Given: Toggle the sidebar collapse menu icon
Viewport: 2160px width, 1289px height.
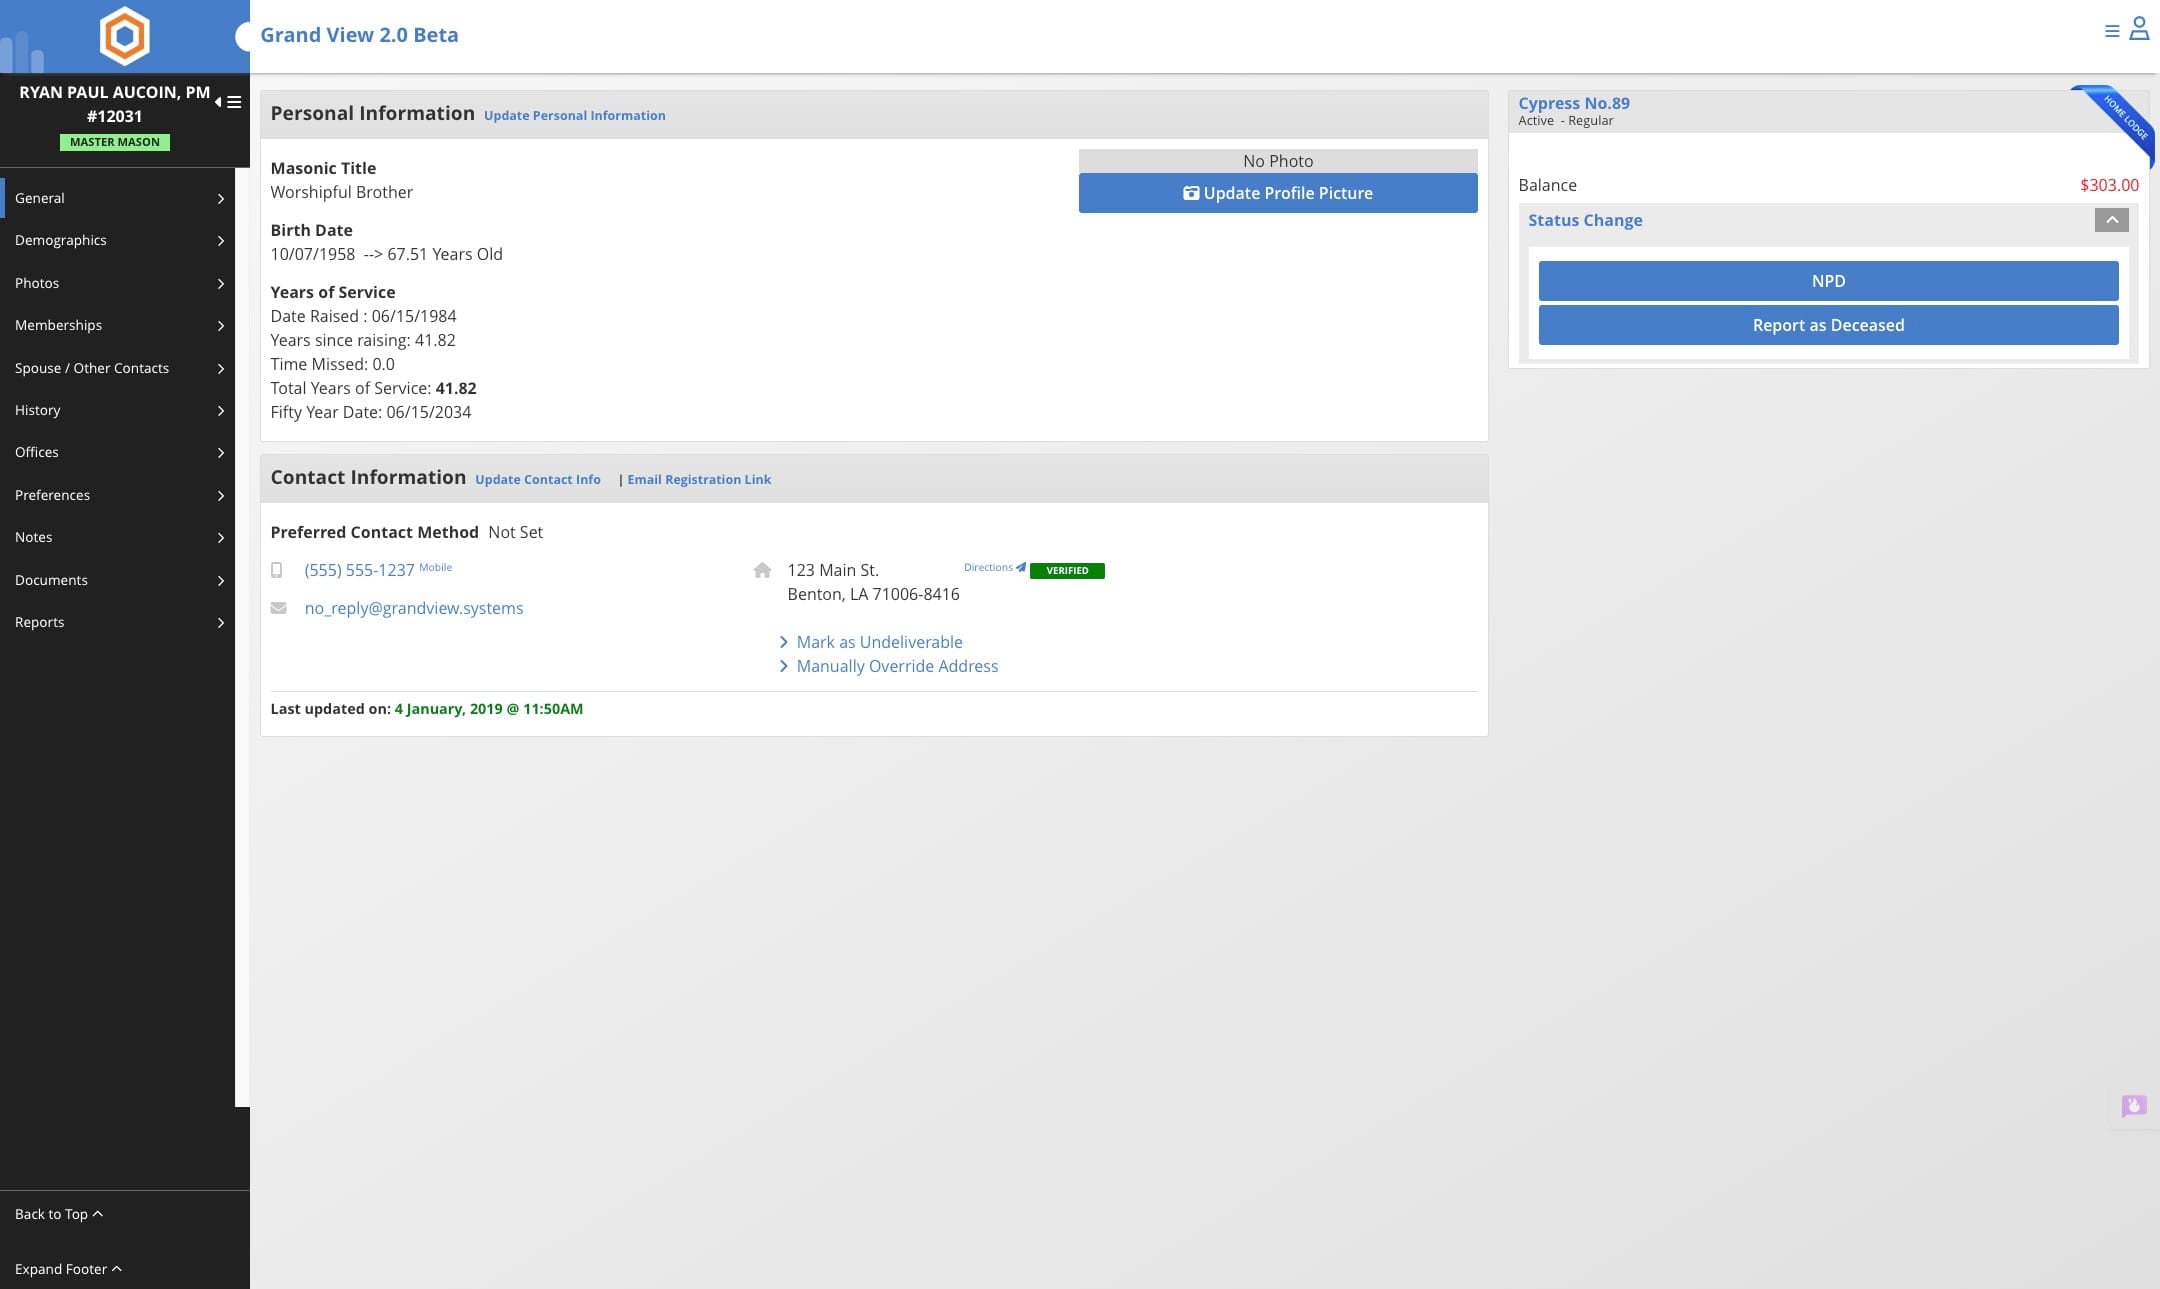Looking at the screenshot, I should (229, 102).
